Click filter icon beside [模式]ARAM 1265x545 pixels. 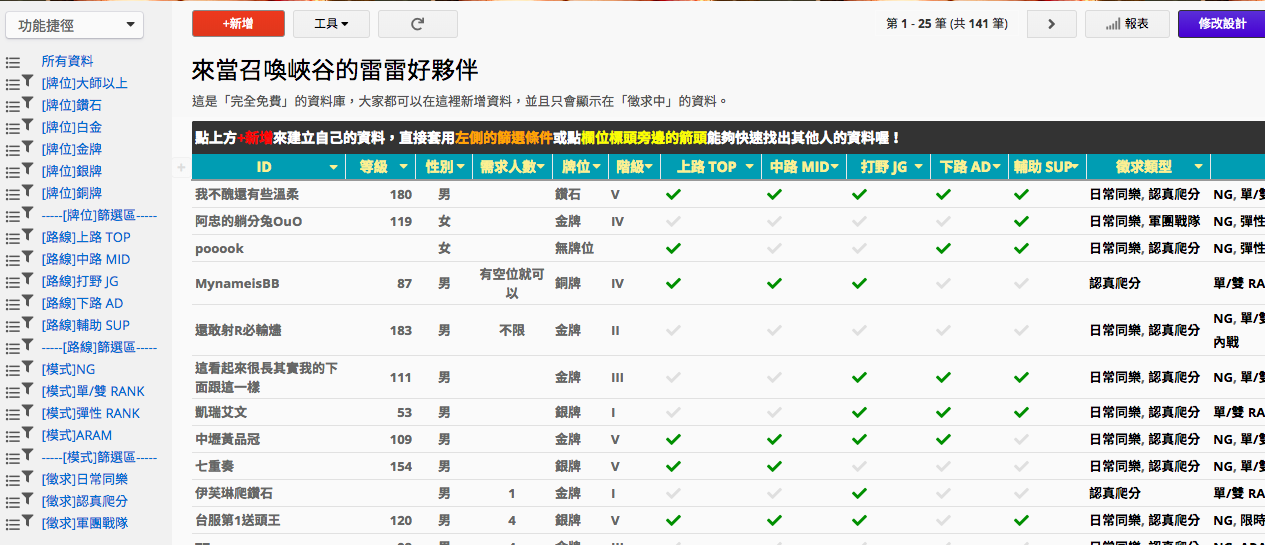27,435
